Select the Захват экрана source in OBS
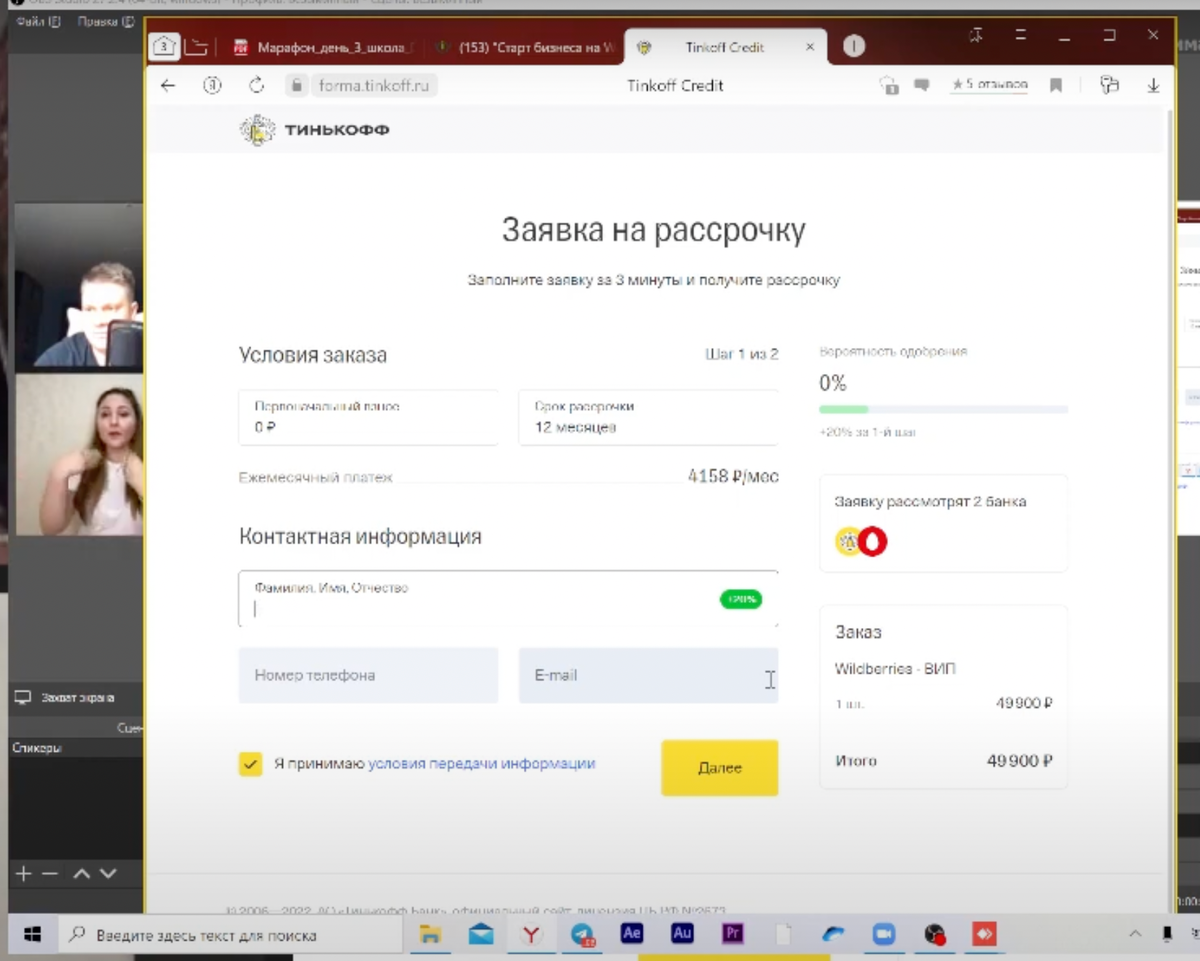This screenshot has width=1200, height=961. pos(64,698)
